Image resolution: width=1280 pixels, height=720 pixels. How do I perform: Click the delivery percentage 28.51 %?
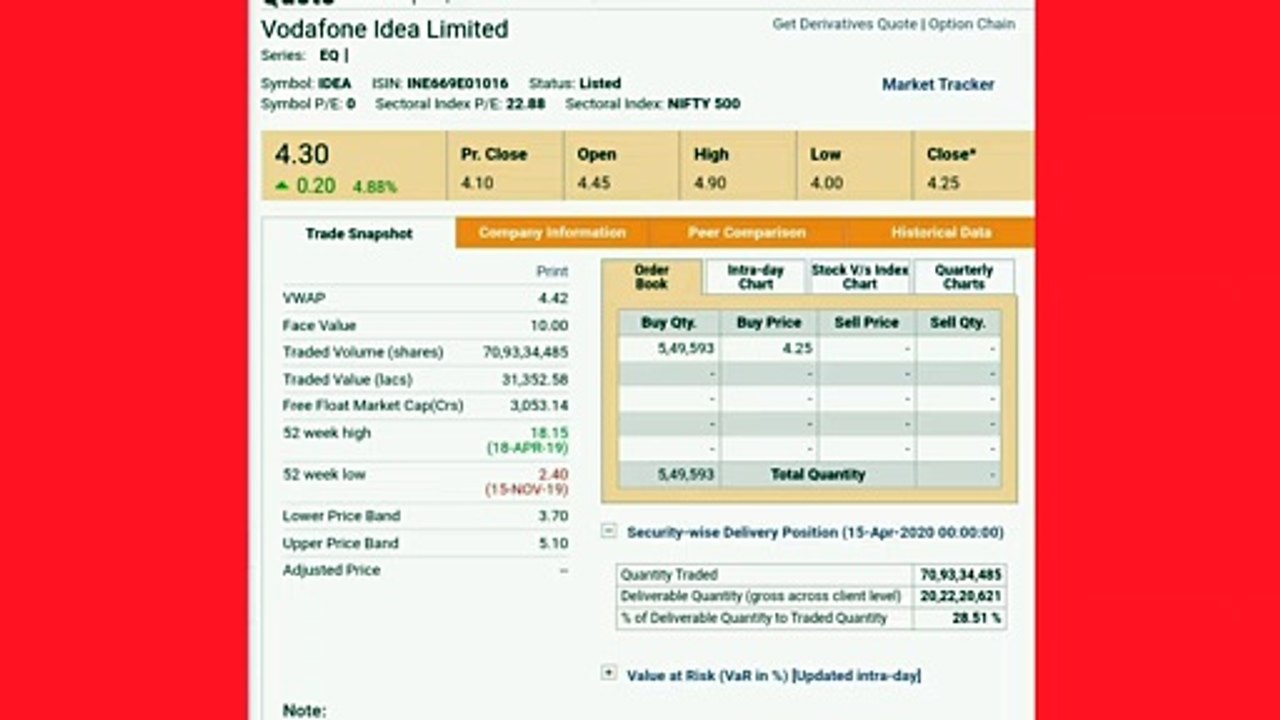coord(977,618)
